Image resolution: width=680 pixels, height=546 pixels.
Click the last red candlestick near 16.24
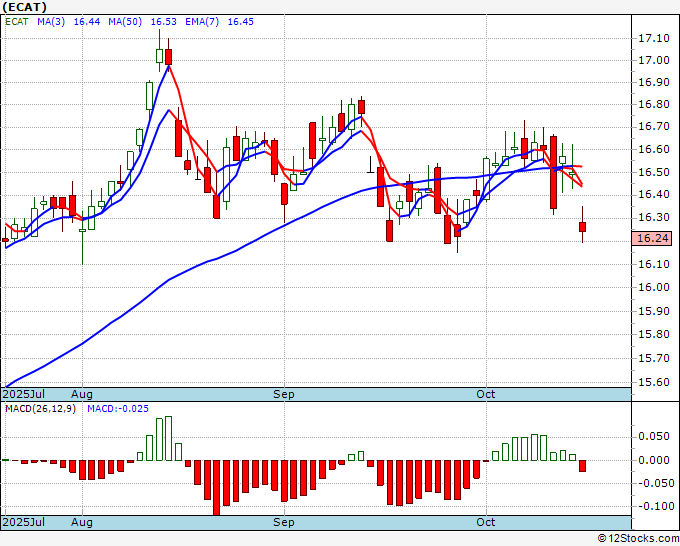coord(582,227)
